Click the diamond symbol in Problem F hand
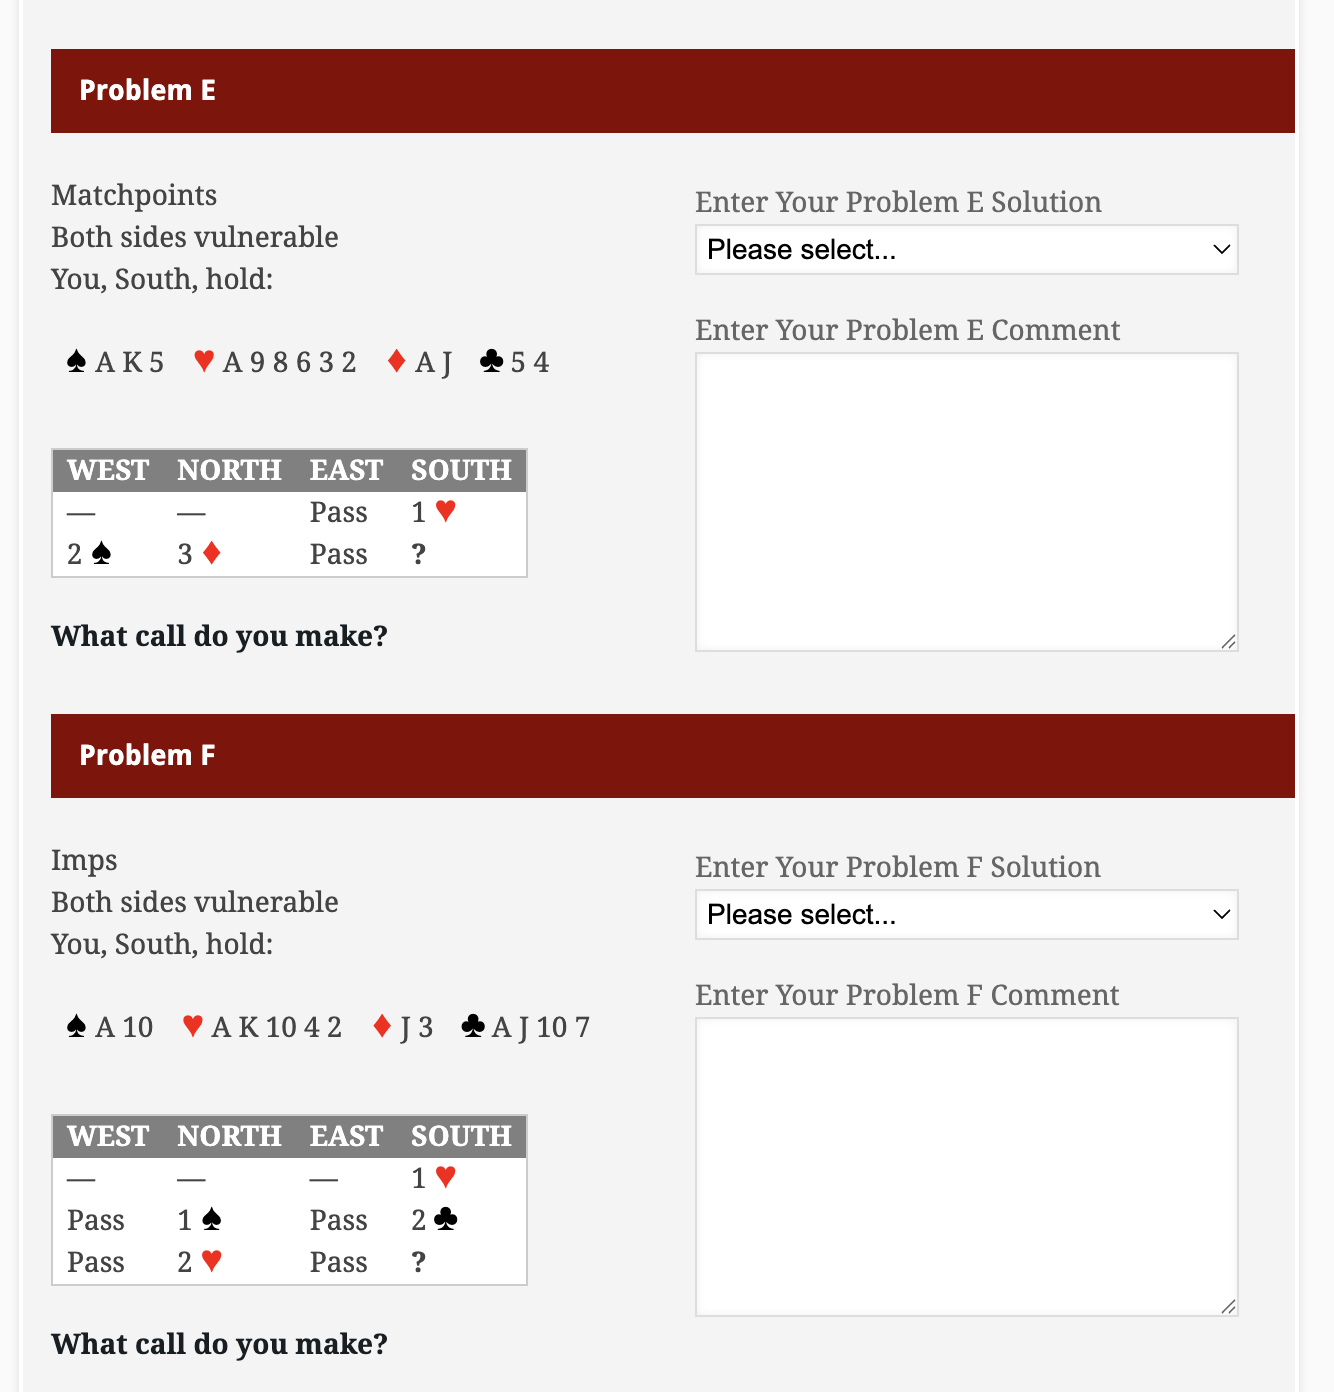The height and width of the screenshot is (1392, 1334). point(381,1026)
